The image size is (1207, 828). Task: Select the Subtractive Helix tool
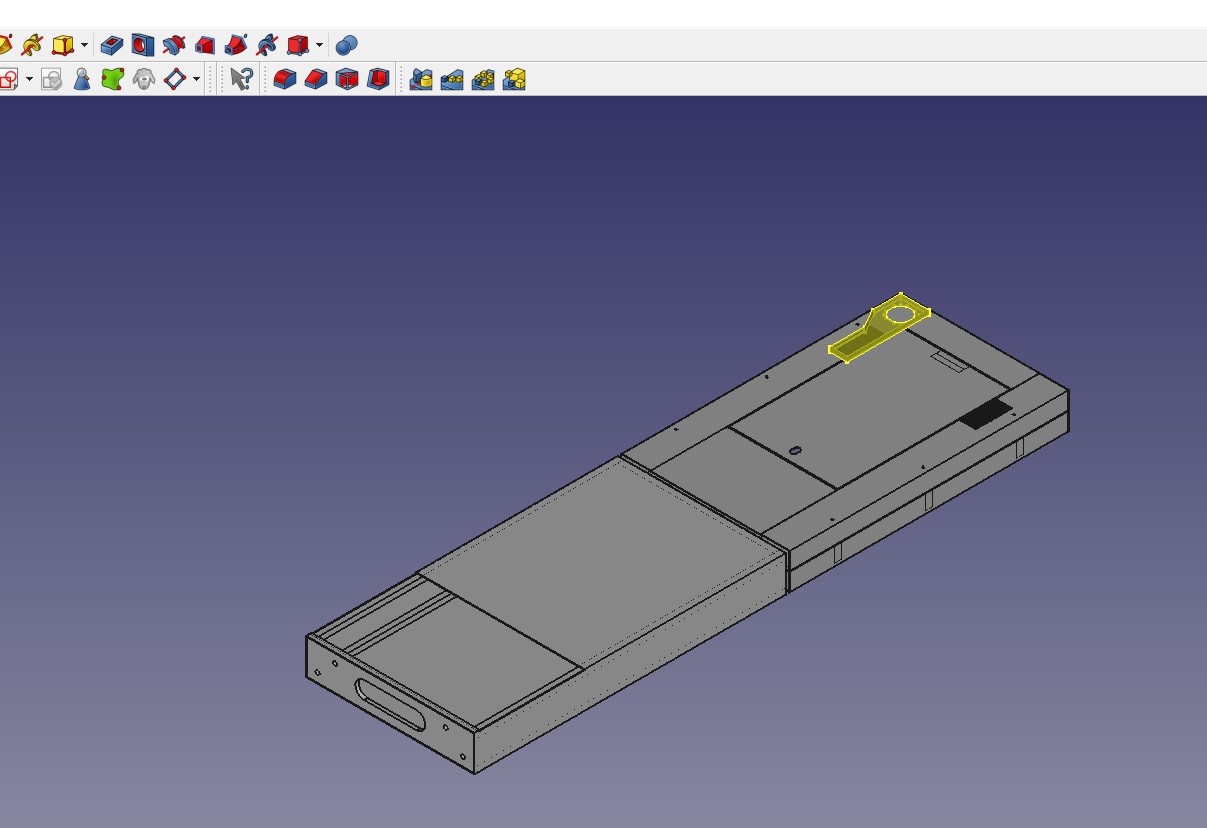coord(267,45)
